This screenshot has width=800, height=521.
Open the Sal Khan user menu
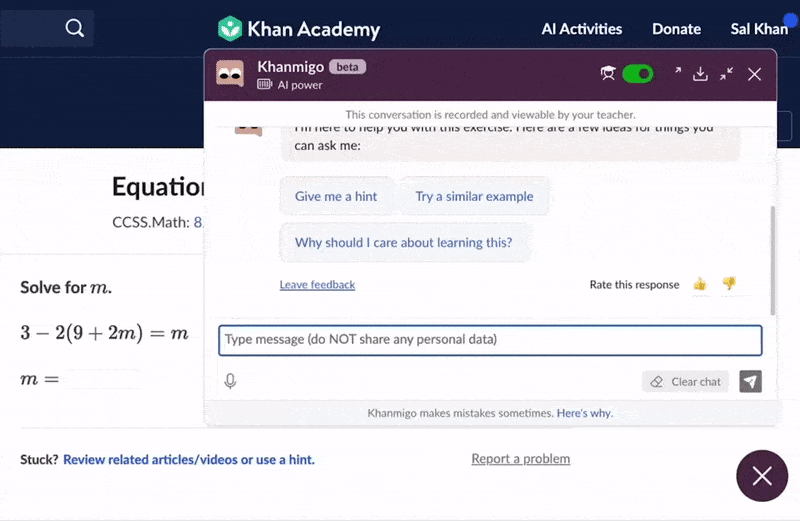[759, 29]
